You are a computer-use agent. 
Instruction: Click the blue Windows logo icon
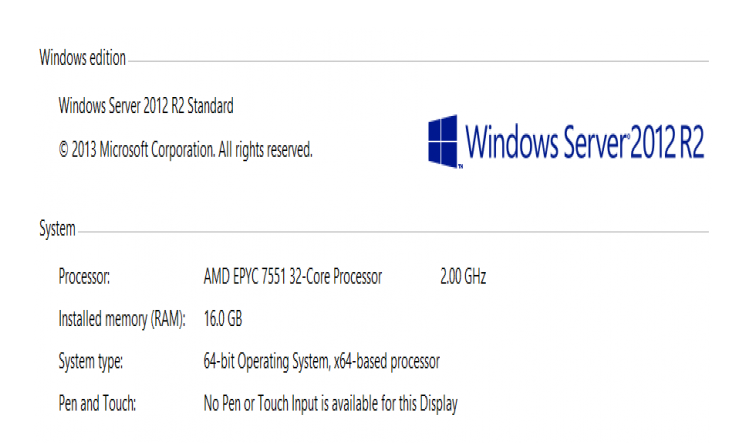coord(443,140)
